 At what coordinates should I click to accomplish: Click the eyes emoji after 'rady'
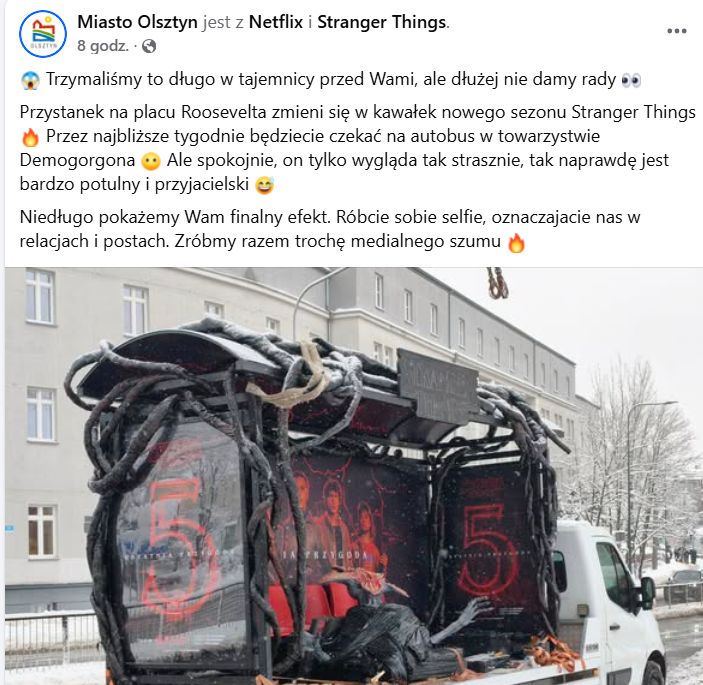point(632,81)
